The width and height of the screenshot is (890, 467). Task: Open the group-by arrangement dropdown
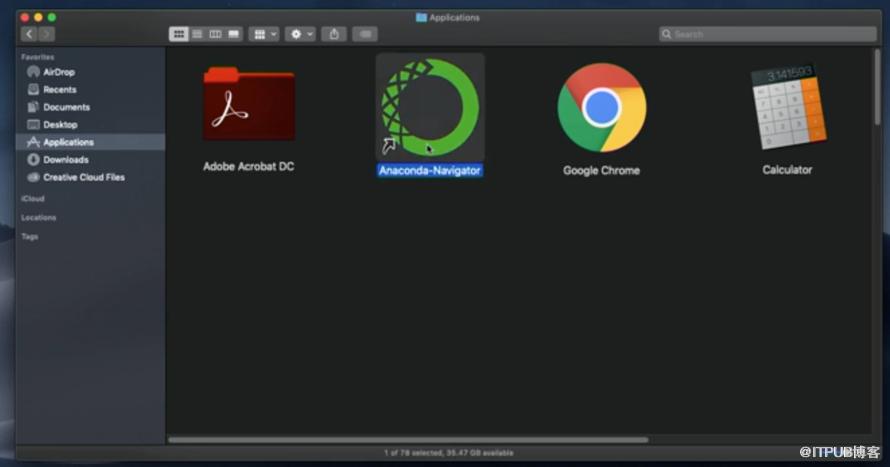[264, 34]
